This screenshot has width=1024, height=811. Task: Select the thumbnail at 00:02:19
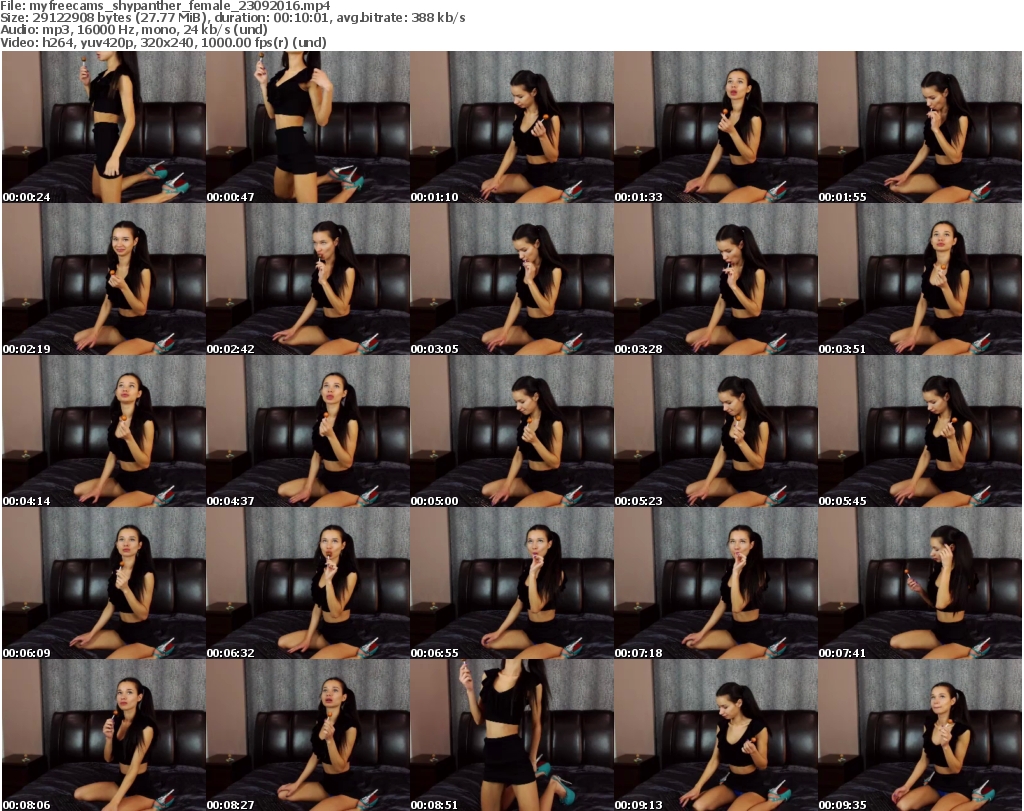[103, 279]
